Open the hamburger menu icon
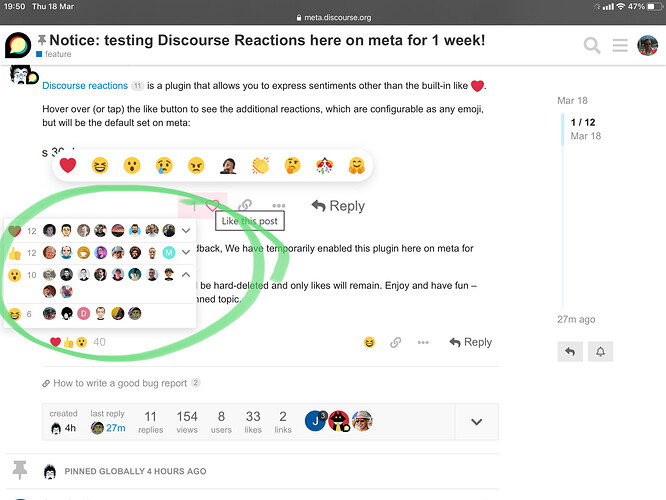Screen dimensions: 666x500 620,45
